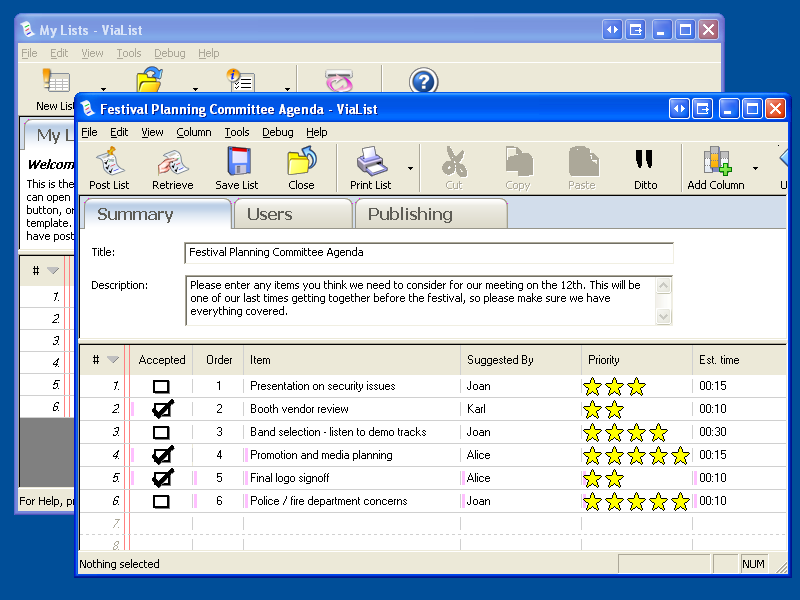Screen dimensions: 800x600
Task: Uncheck Accepted box for Booth vendor review
Action: 162,409
